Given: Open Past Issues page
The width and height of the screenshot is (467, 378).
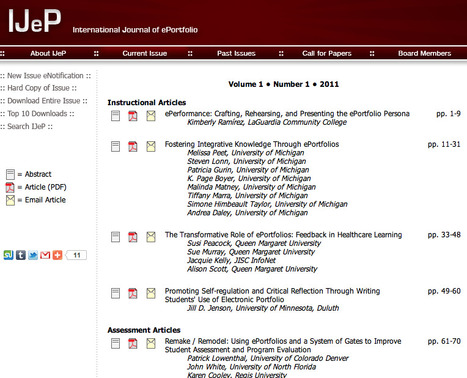Looking at the screenshot, I should (x=236, y=53).
